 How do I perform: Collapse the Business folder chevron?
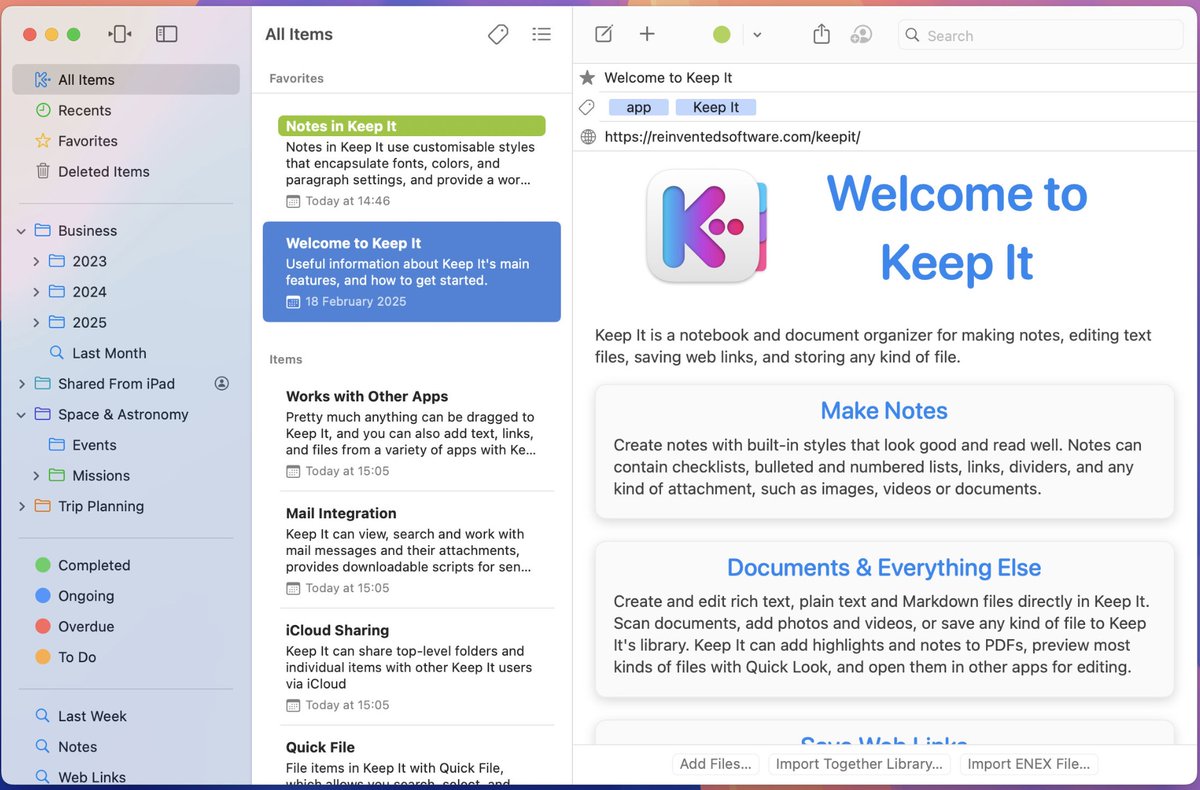[x=21, y=231]
